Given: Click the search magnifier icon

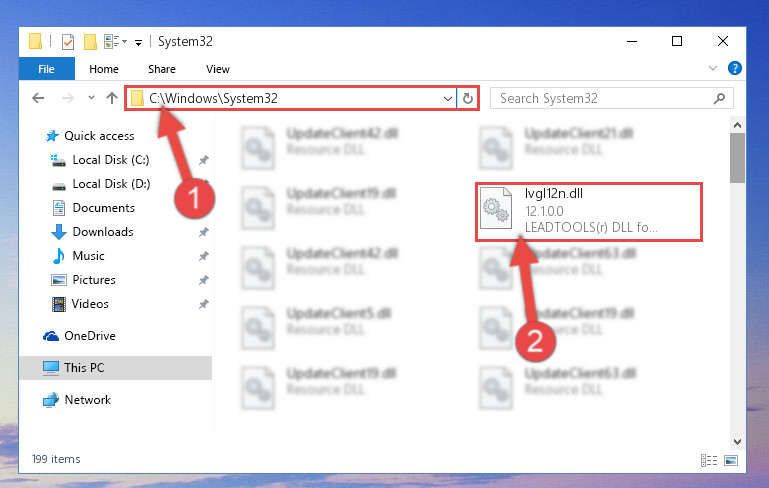Looking at the screenshot, I should (719, 99).
